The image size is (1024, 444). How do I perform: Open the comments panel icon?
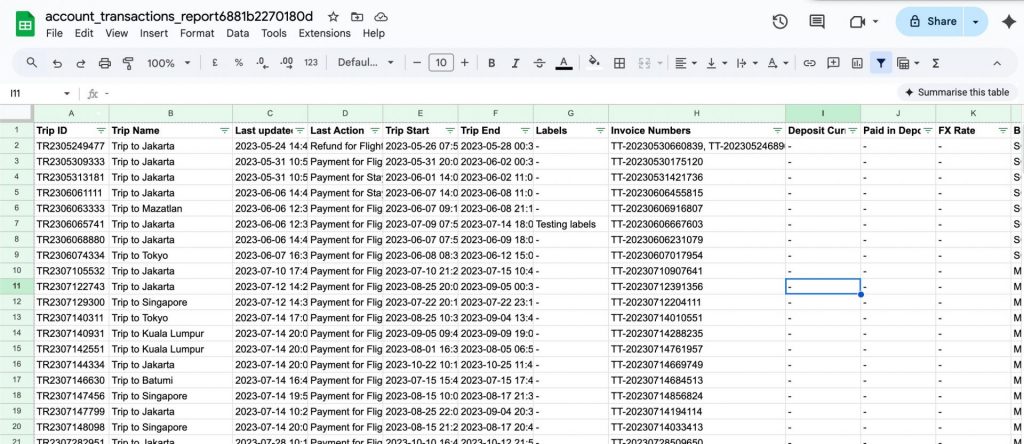tap(817, 22)
